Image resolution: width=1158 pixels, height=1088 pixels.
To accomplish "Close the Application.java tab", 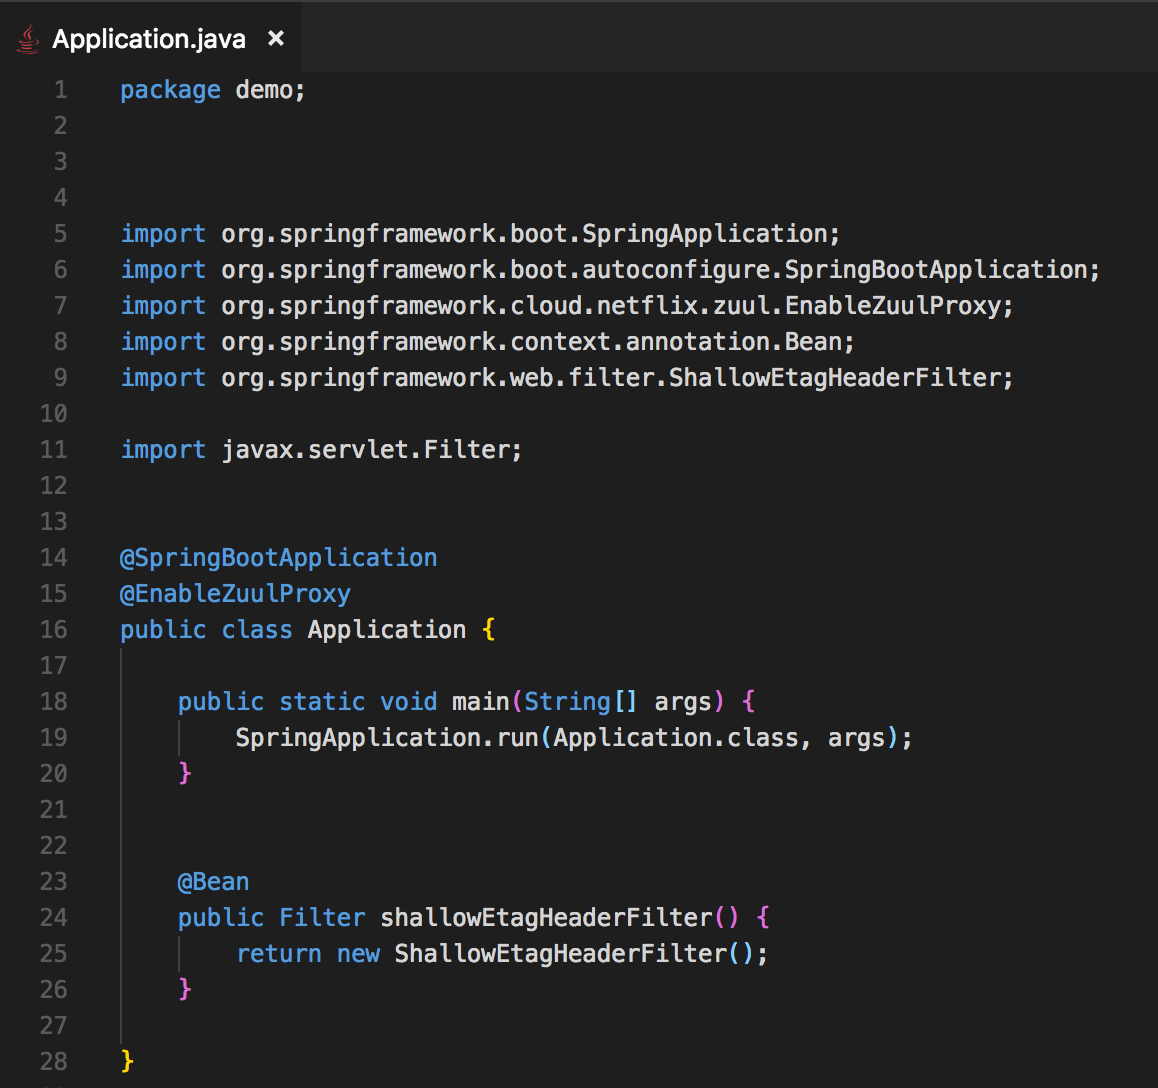I will 276,39.
